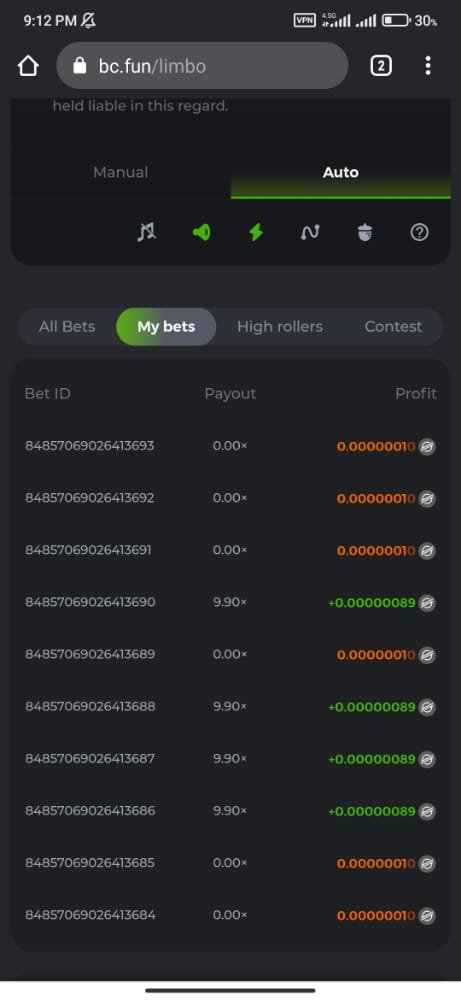Select the My bets pill

(x=166, y=327)
